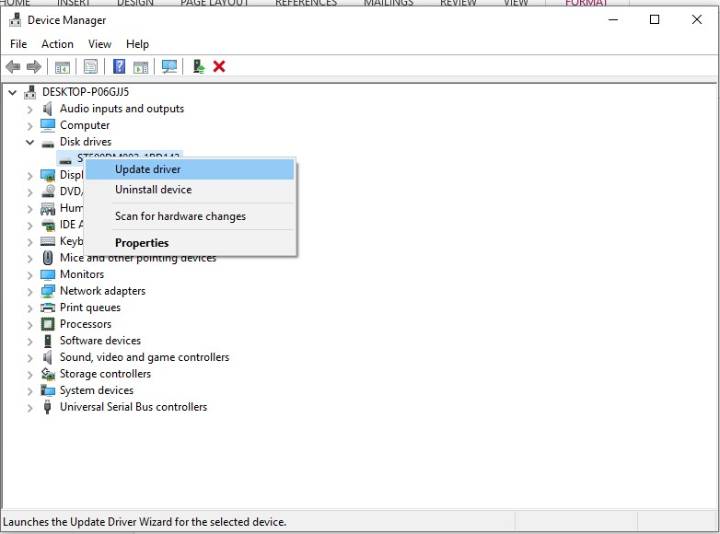Expand the Print queues node

tap(30, 308)
